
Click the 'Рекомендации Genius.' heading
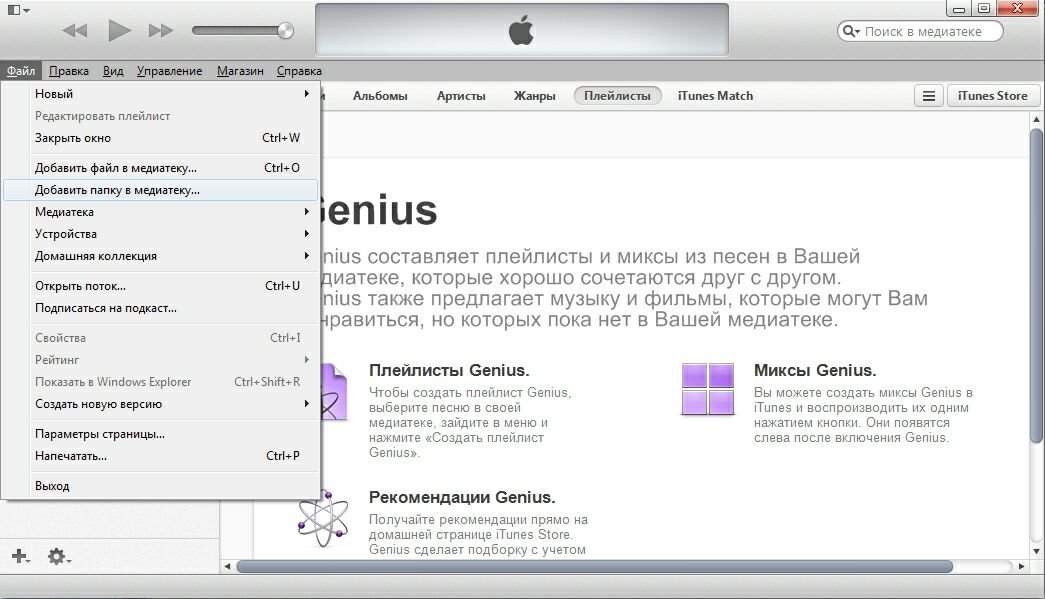click(x=462, y=497)
